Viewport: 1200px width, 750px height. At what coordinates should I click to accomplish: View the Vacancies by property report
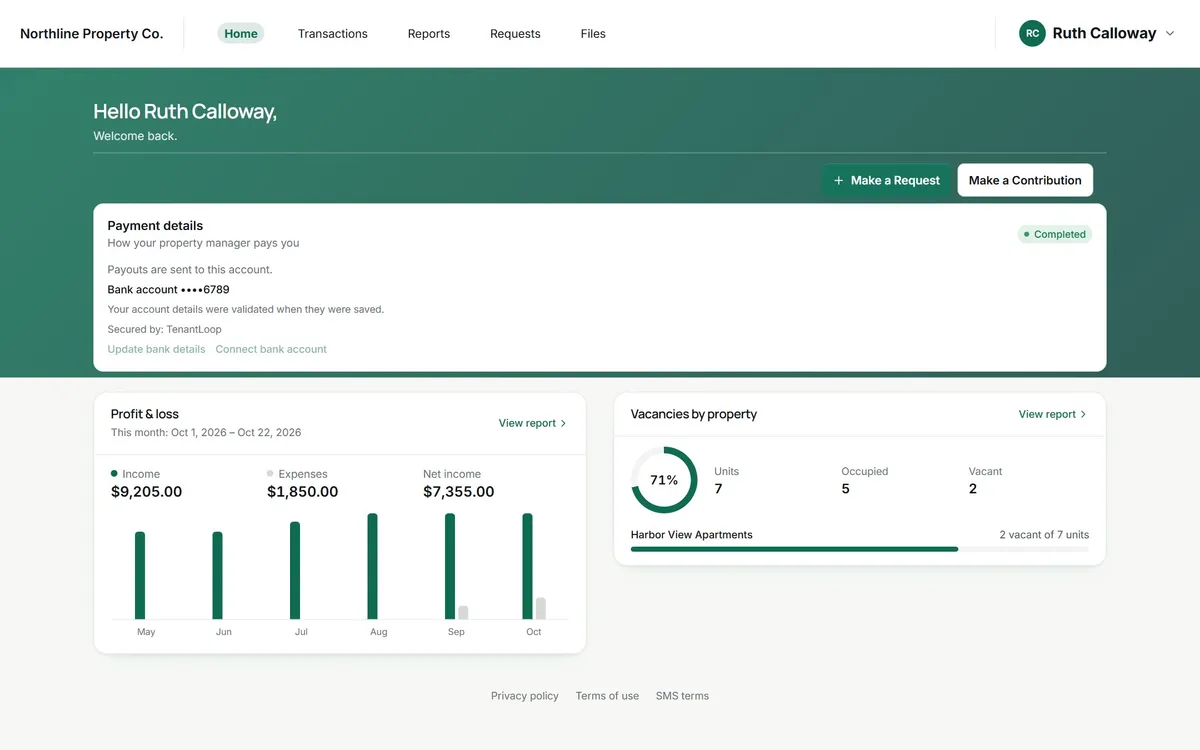point(1053,414)
